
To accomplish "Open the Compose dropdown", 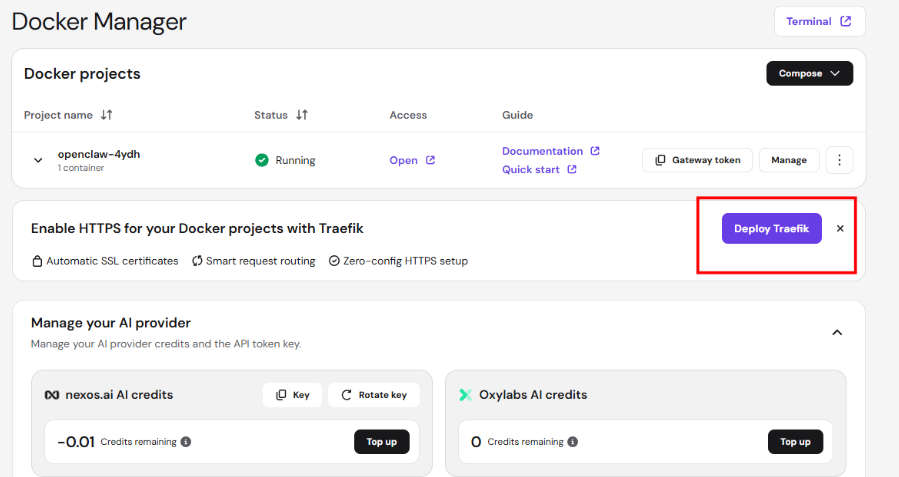I will (x=809, y=73).
